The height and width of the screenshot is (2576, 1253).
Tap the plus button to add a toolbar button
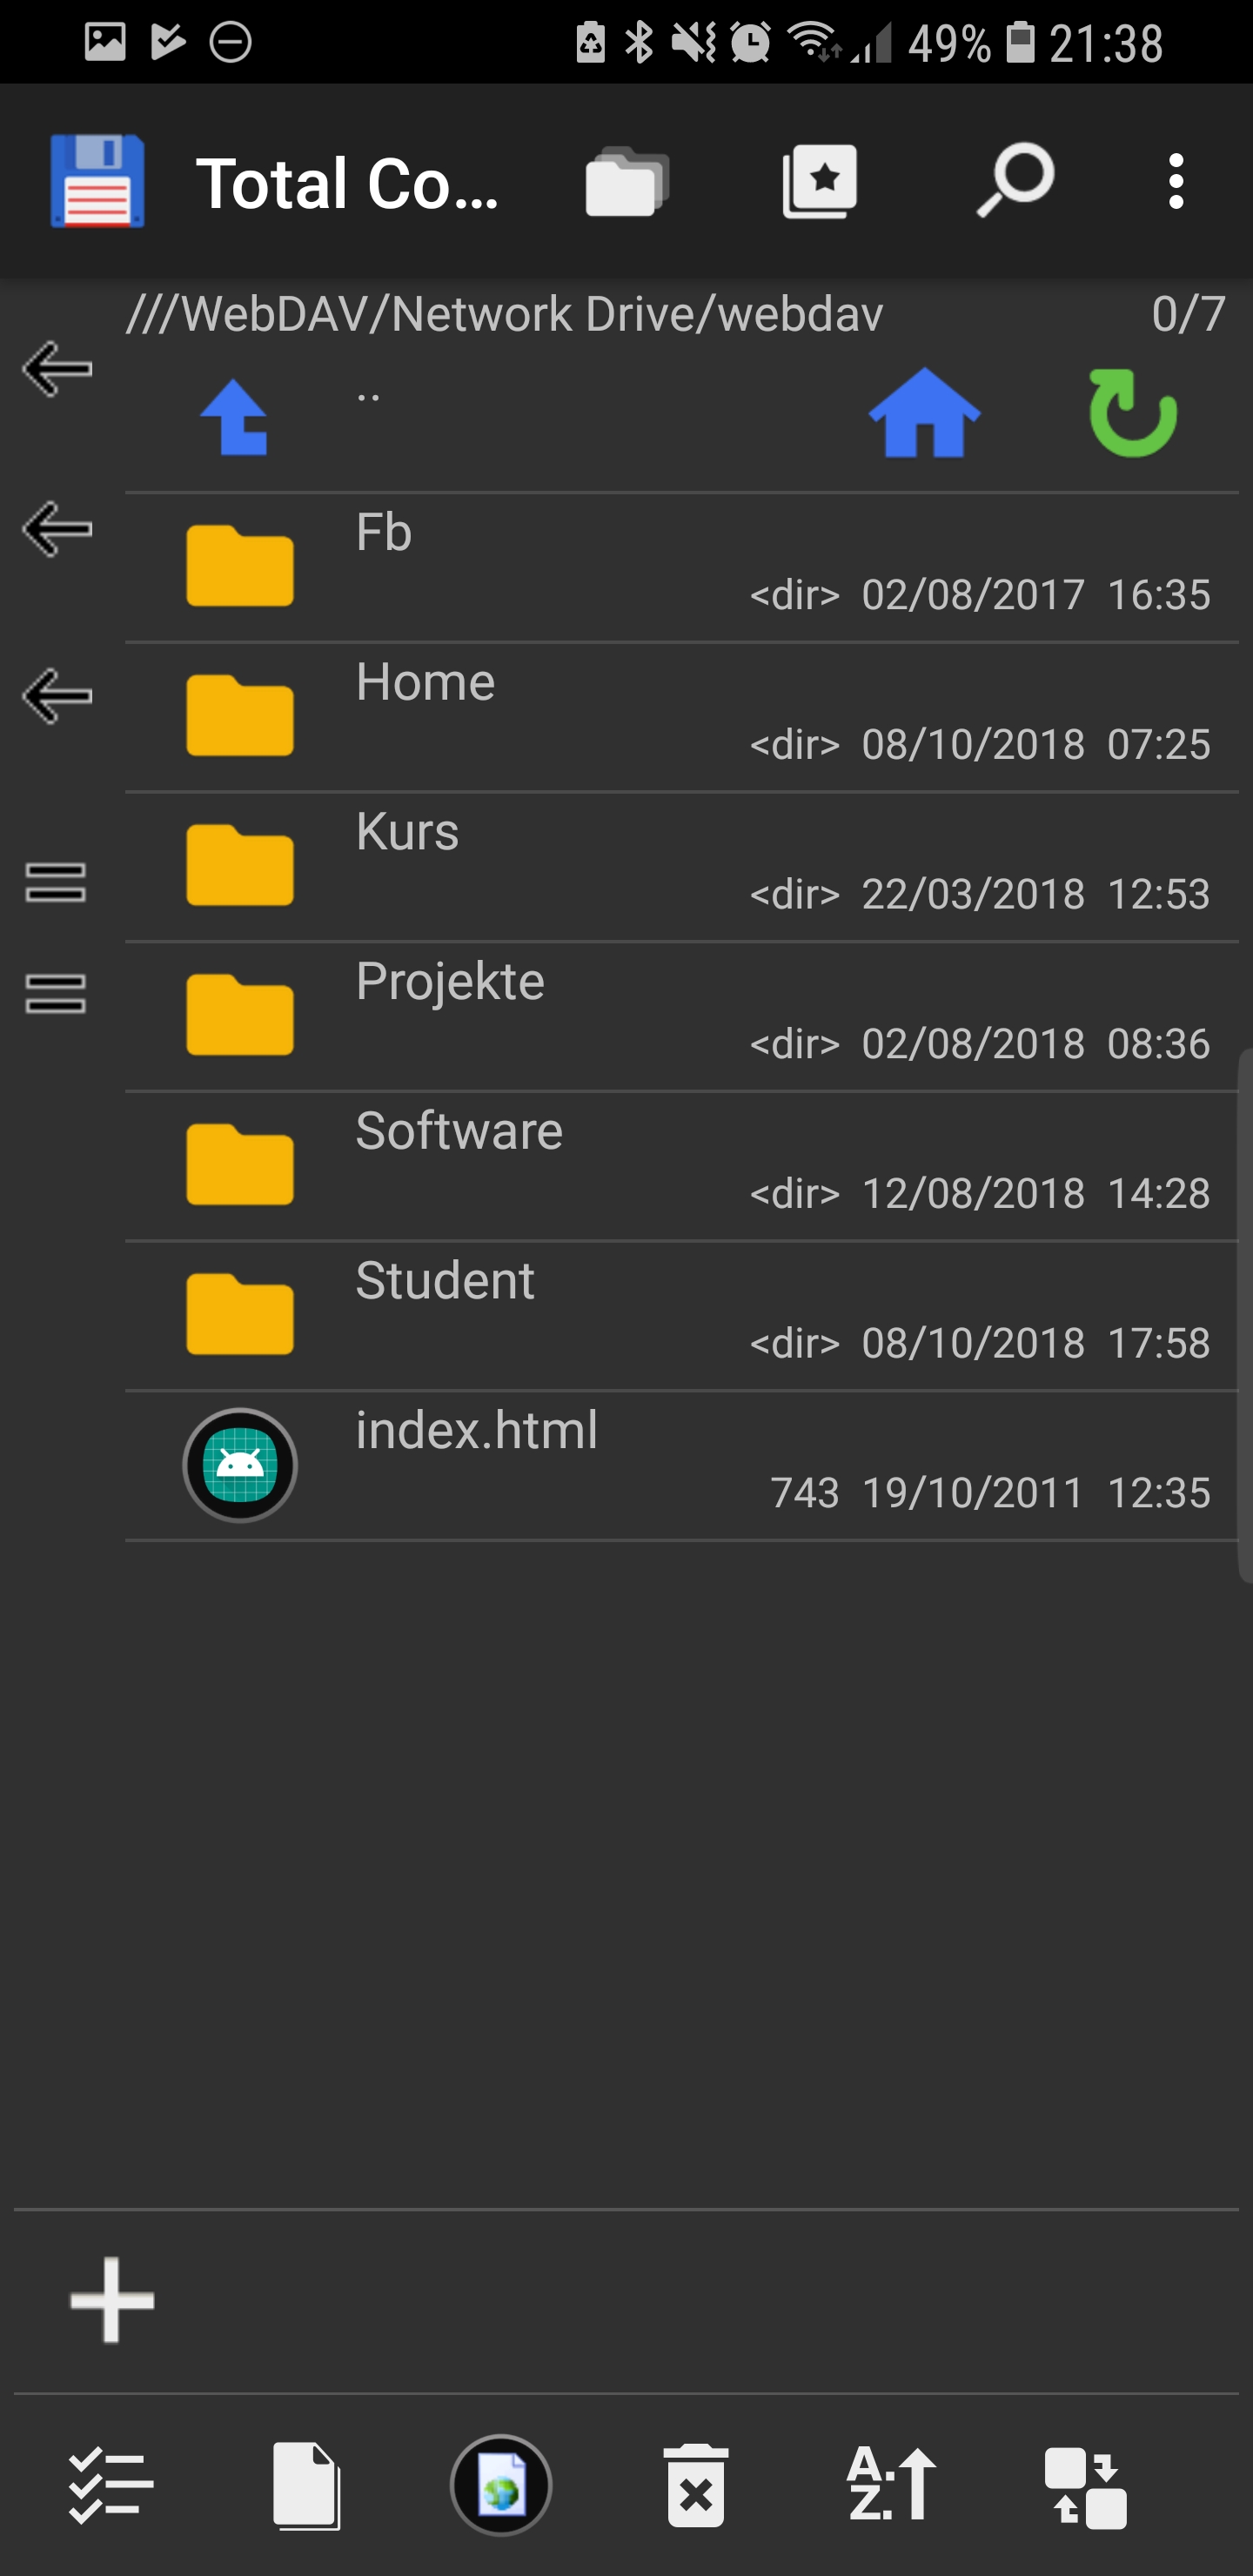point(112,2301)
